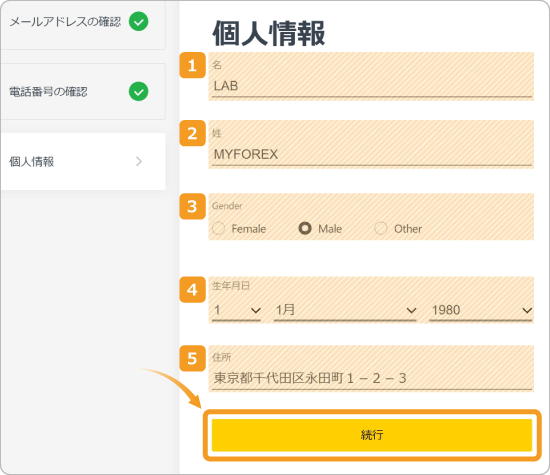Click the 個人情報 page heading
The height and width of the screenshot is (475, 550).
[x=269, y=33]
